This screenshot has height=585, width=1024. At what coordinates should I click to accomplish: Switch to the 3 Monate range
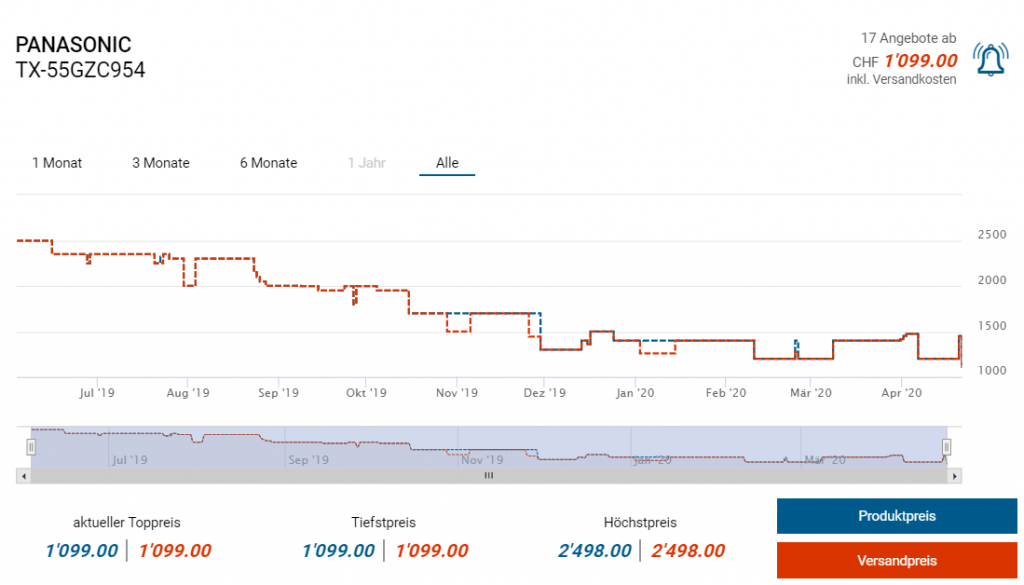[161, 163]
